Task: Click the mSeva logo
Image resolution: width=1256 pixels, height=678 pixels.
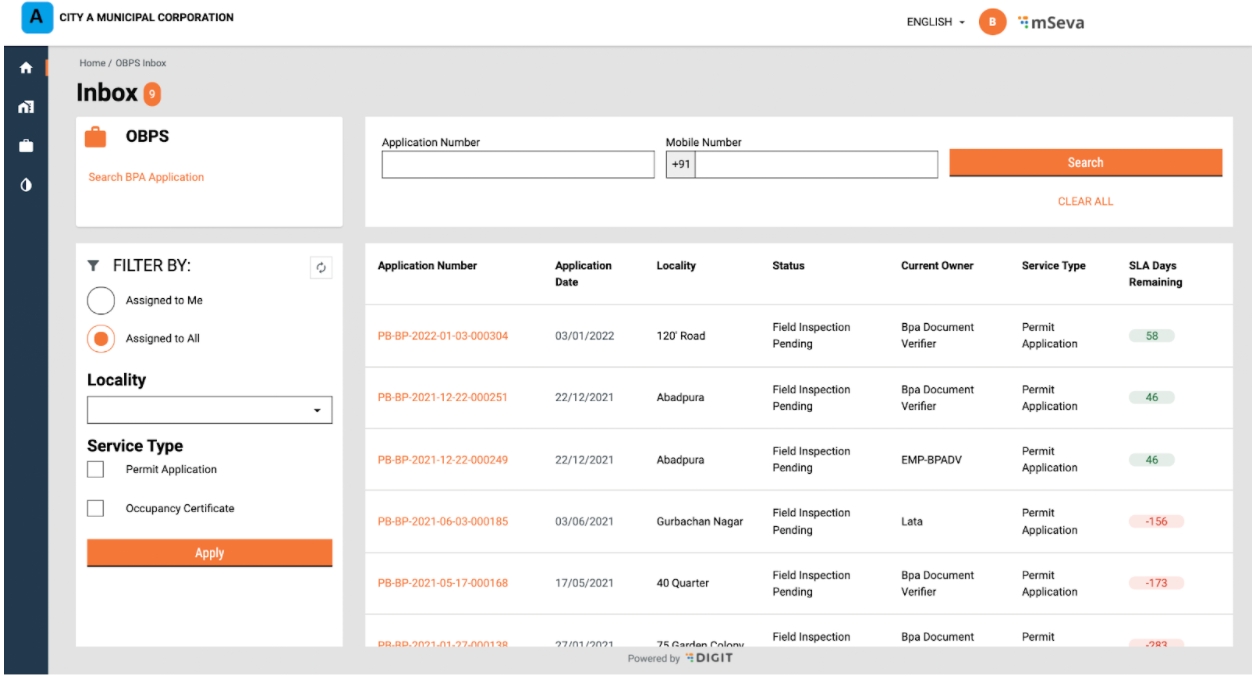Action: coord(1050,22)
